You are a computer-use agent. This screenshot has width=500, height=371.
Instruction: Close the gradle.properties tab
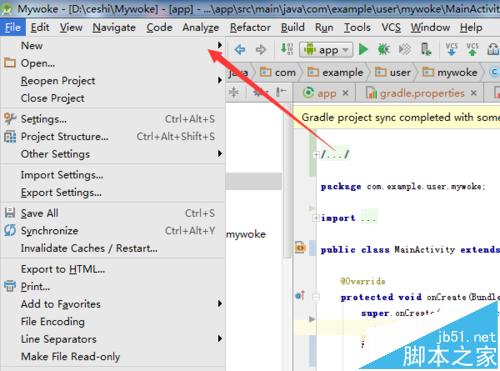pos(474,93)
